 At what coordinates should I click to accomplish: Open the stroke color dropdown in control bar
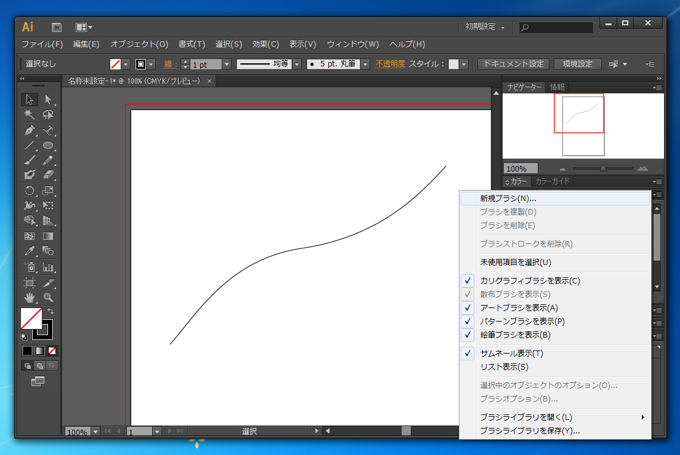tap(151, 64)
